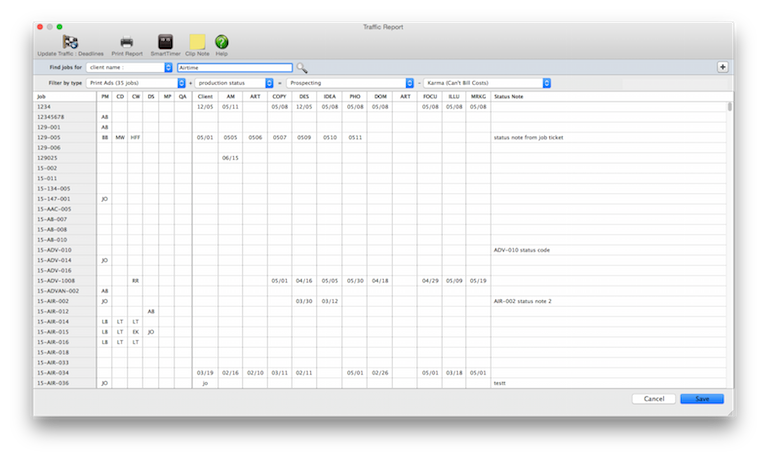Select job row 15-AIR-034
This screenshot has width=767, height=461.
[x=64, y=372]
